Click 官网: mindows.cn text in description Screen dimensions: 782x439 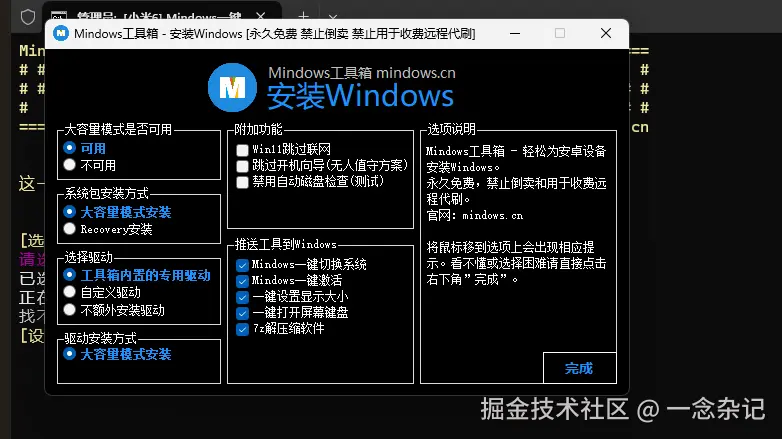pos(474,216)
